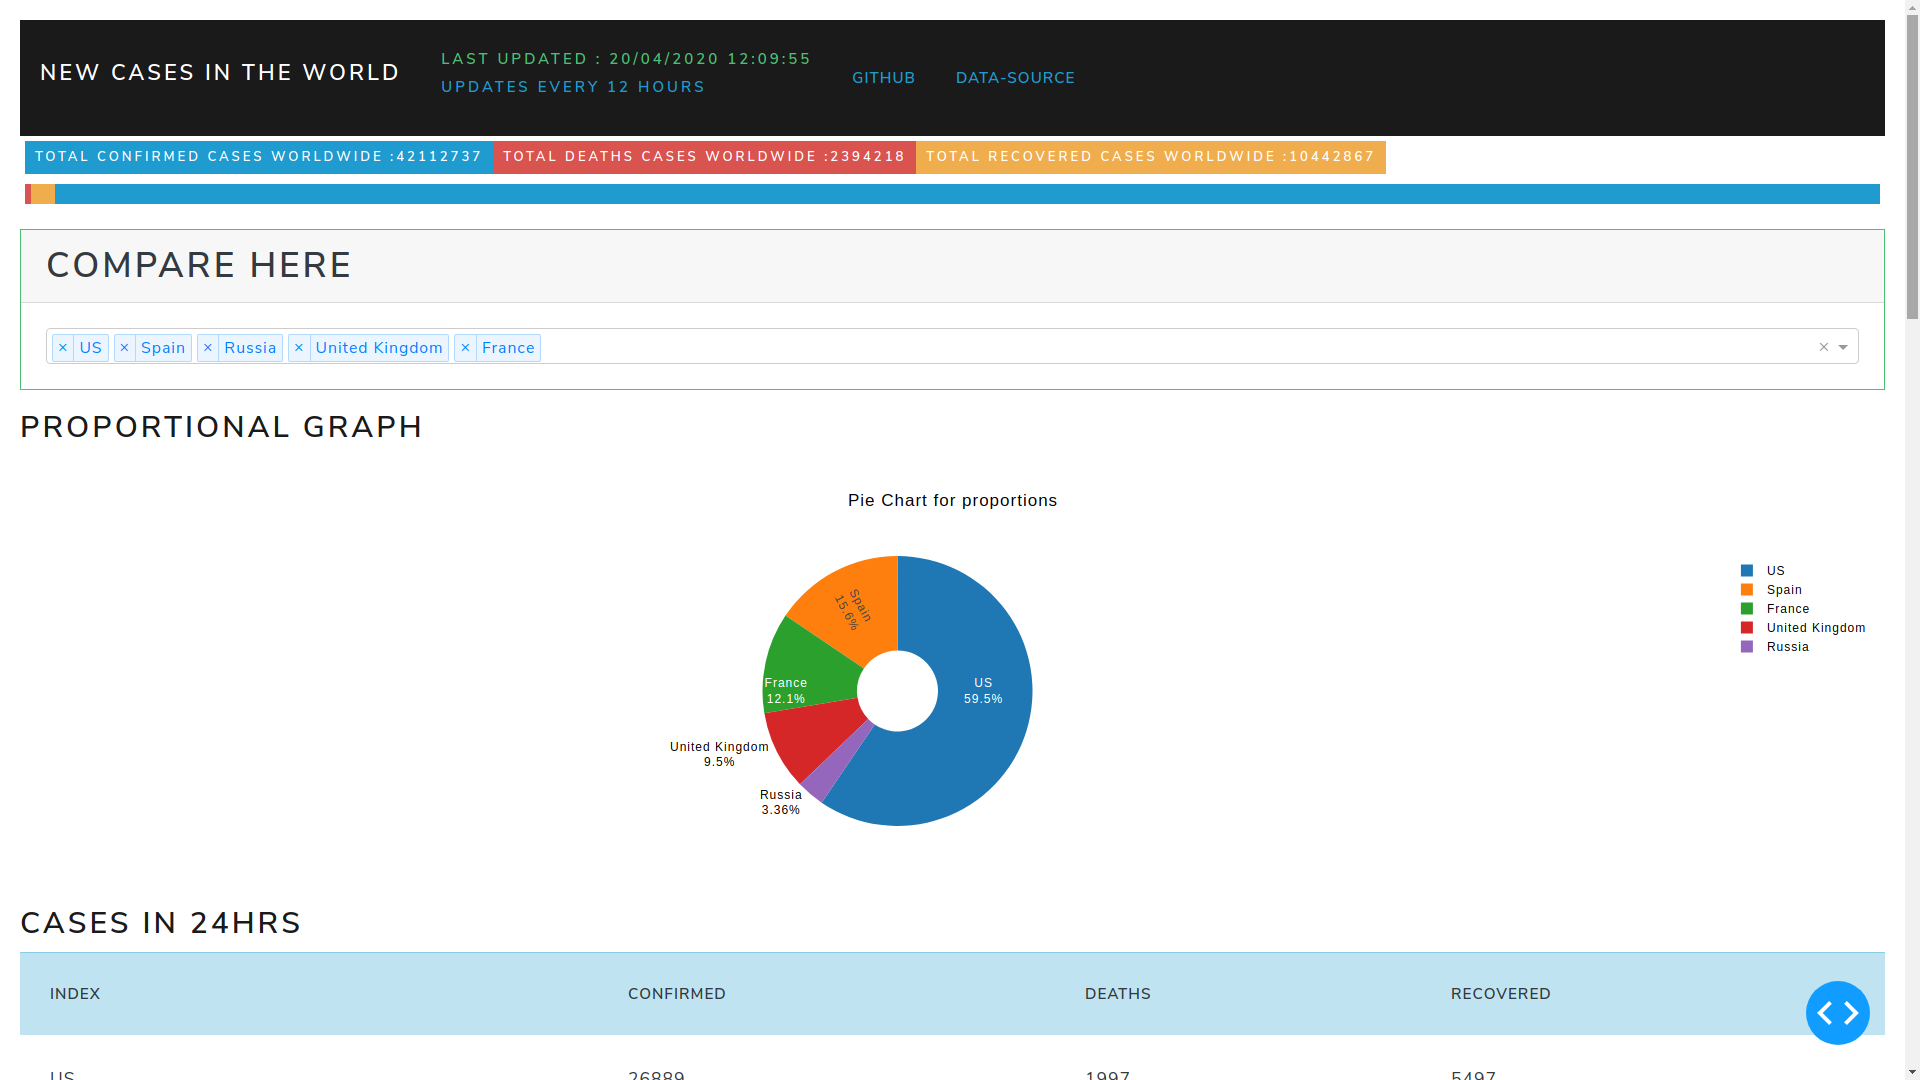
Task: Remove Russia tag from compare list
Action: (x=208, y=348)
